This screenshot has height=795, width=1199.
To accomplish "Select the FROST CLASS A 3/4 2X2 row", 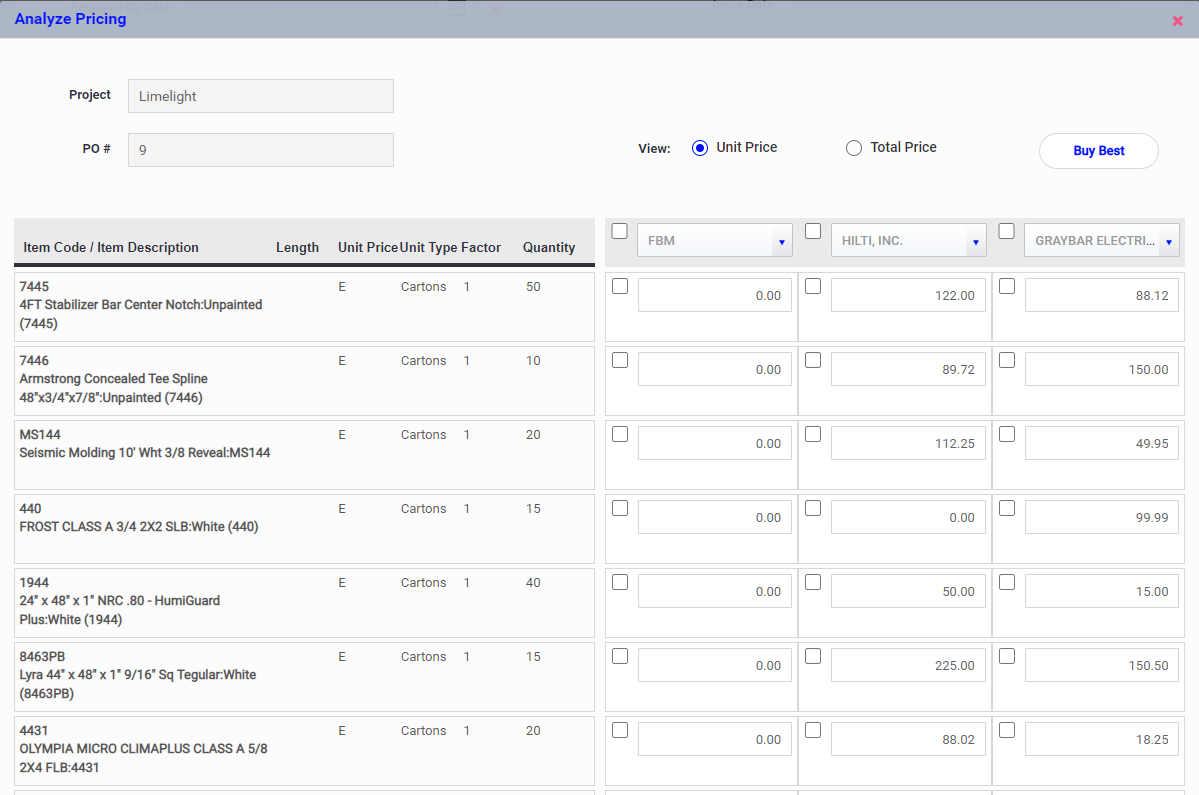I will point(304,529).
